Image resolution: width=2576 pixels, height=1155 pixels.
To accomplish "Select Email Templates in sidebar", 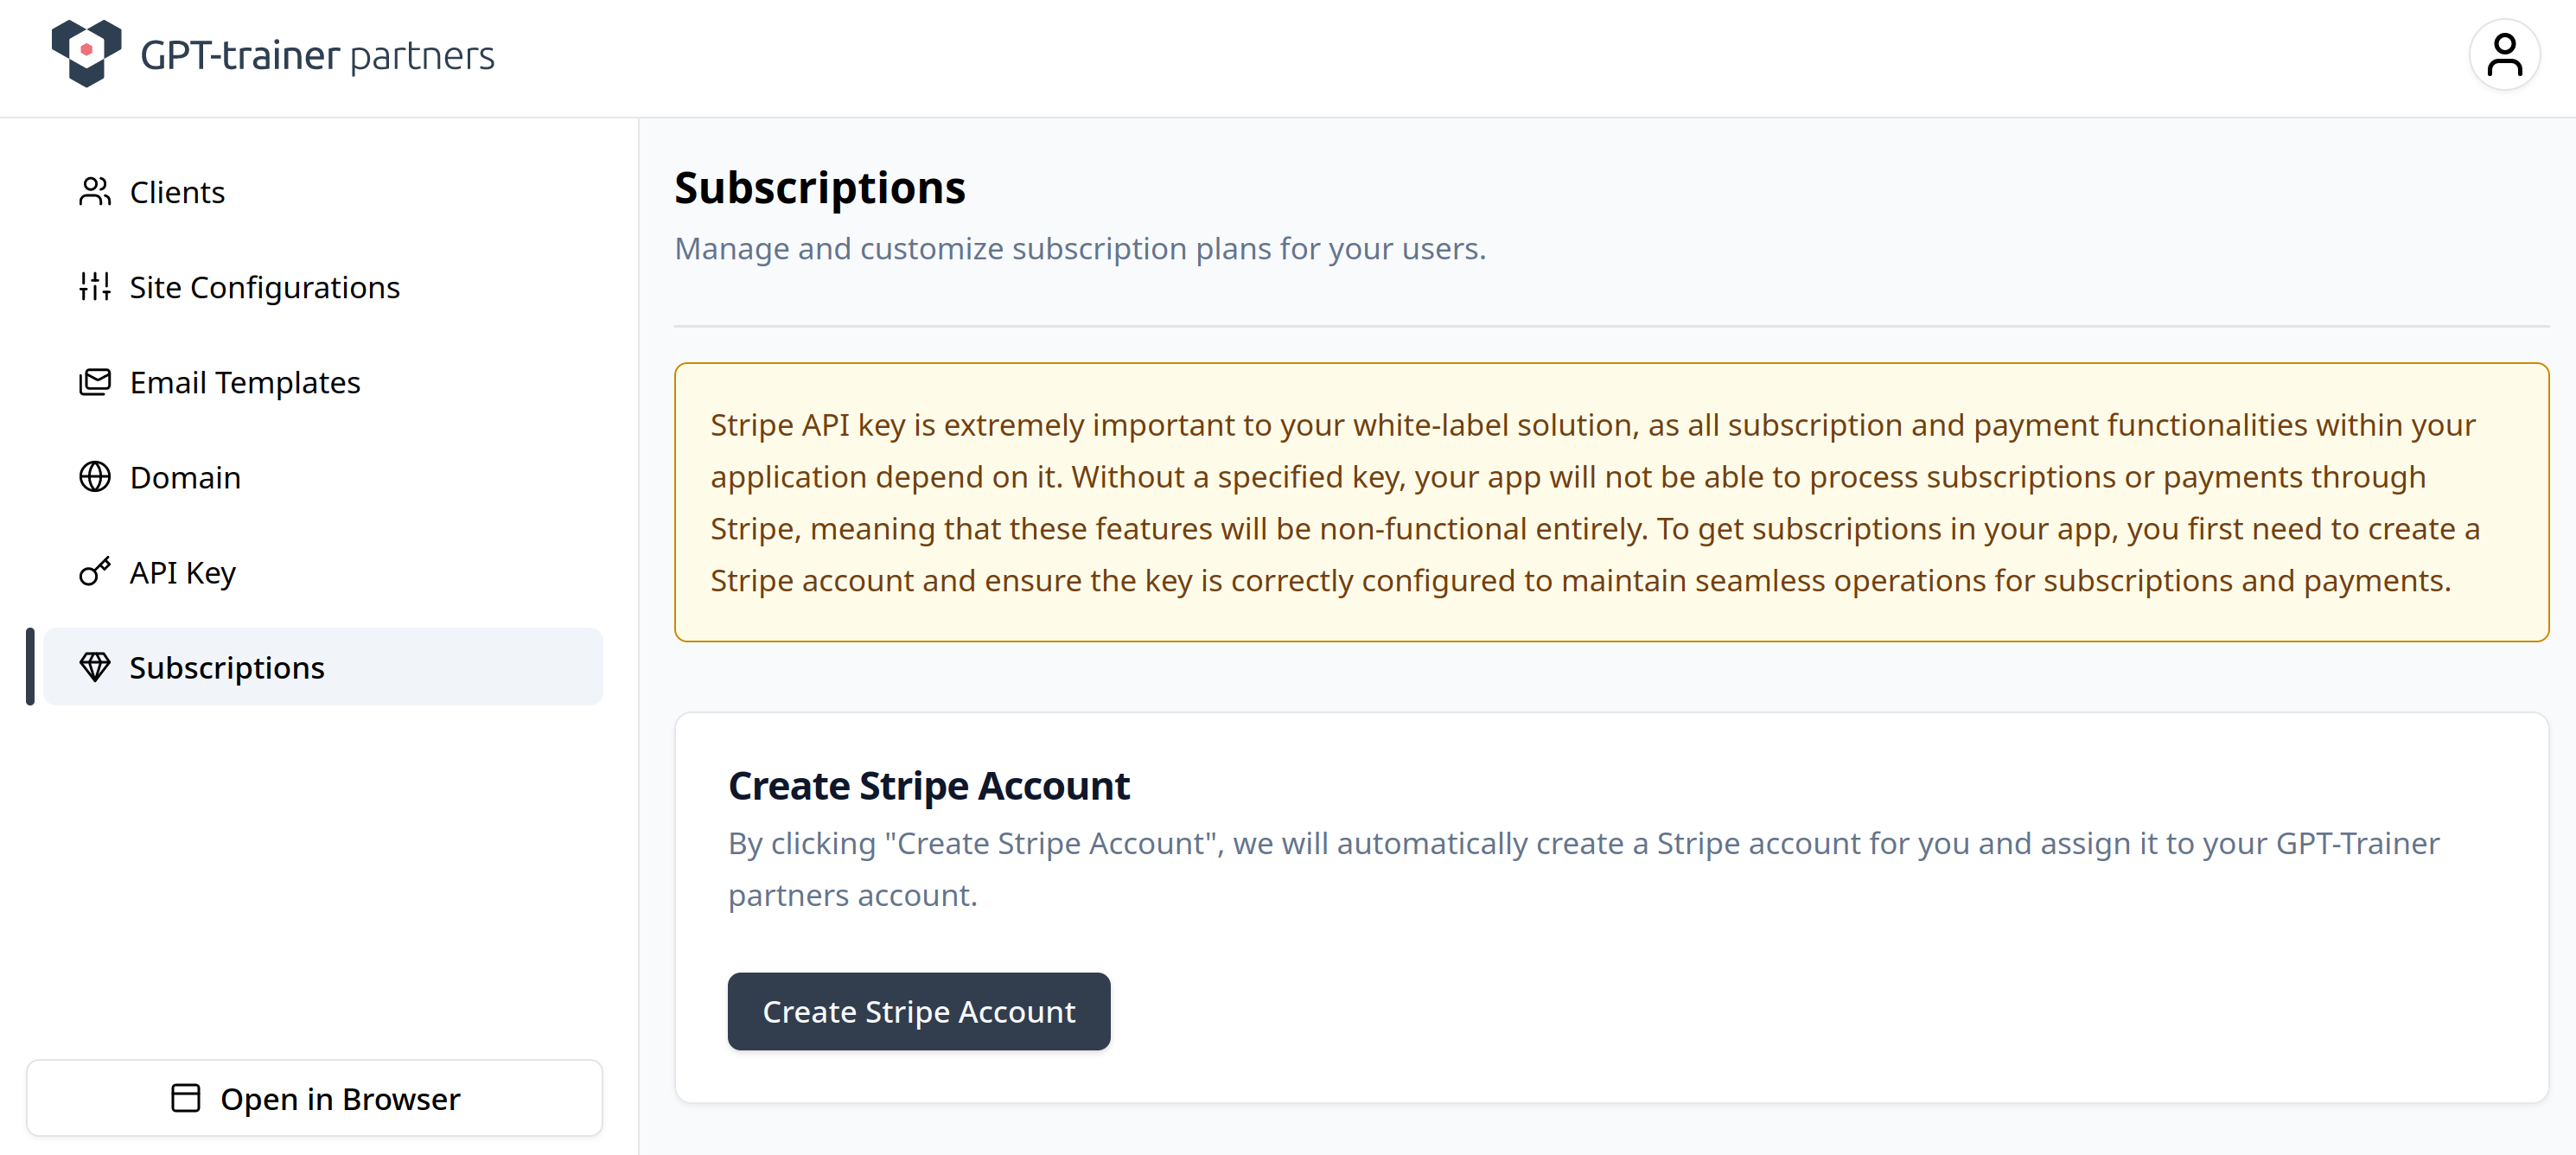I will pyautogui.click(x=245, y=383).
